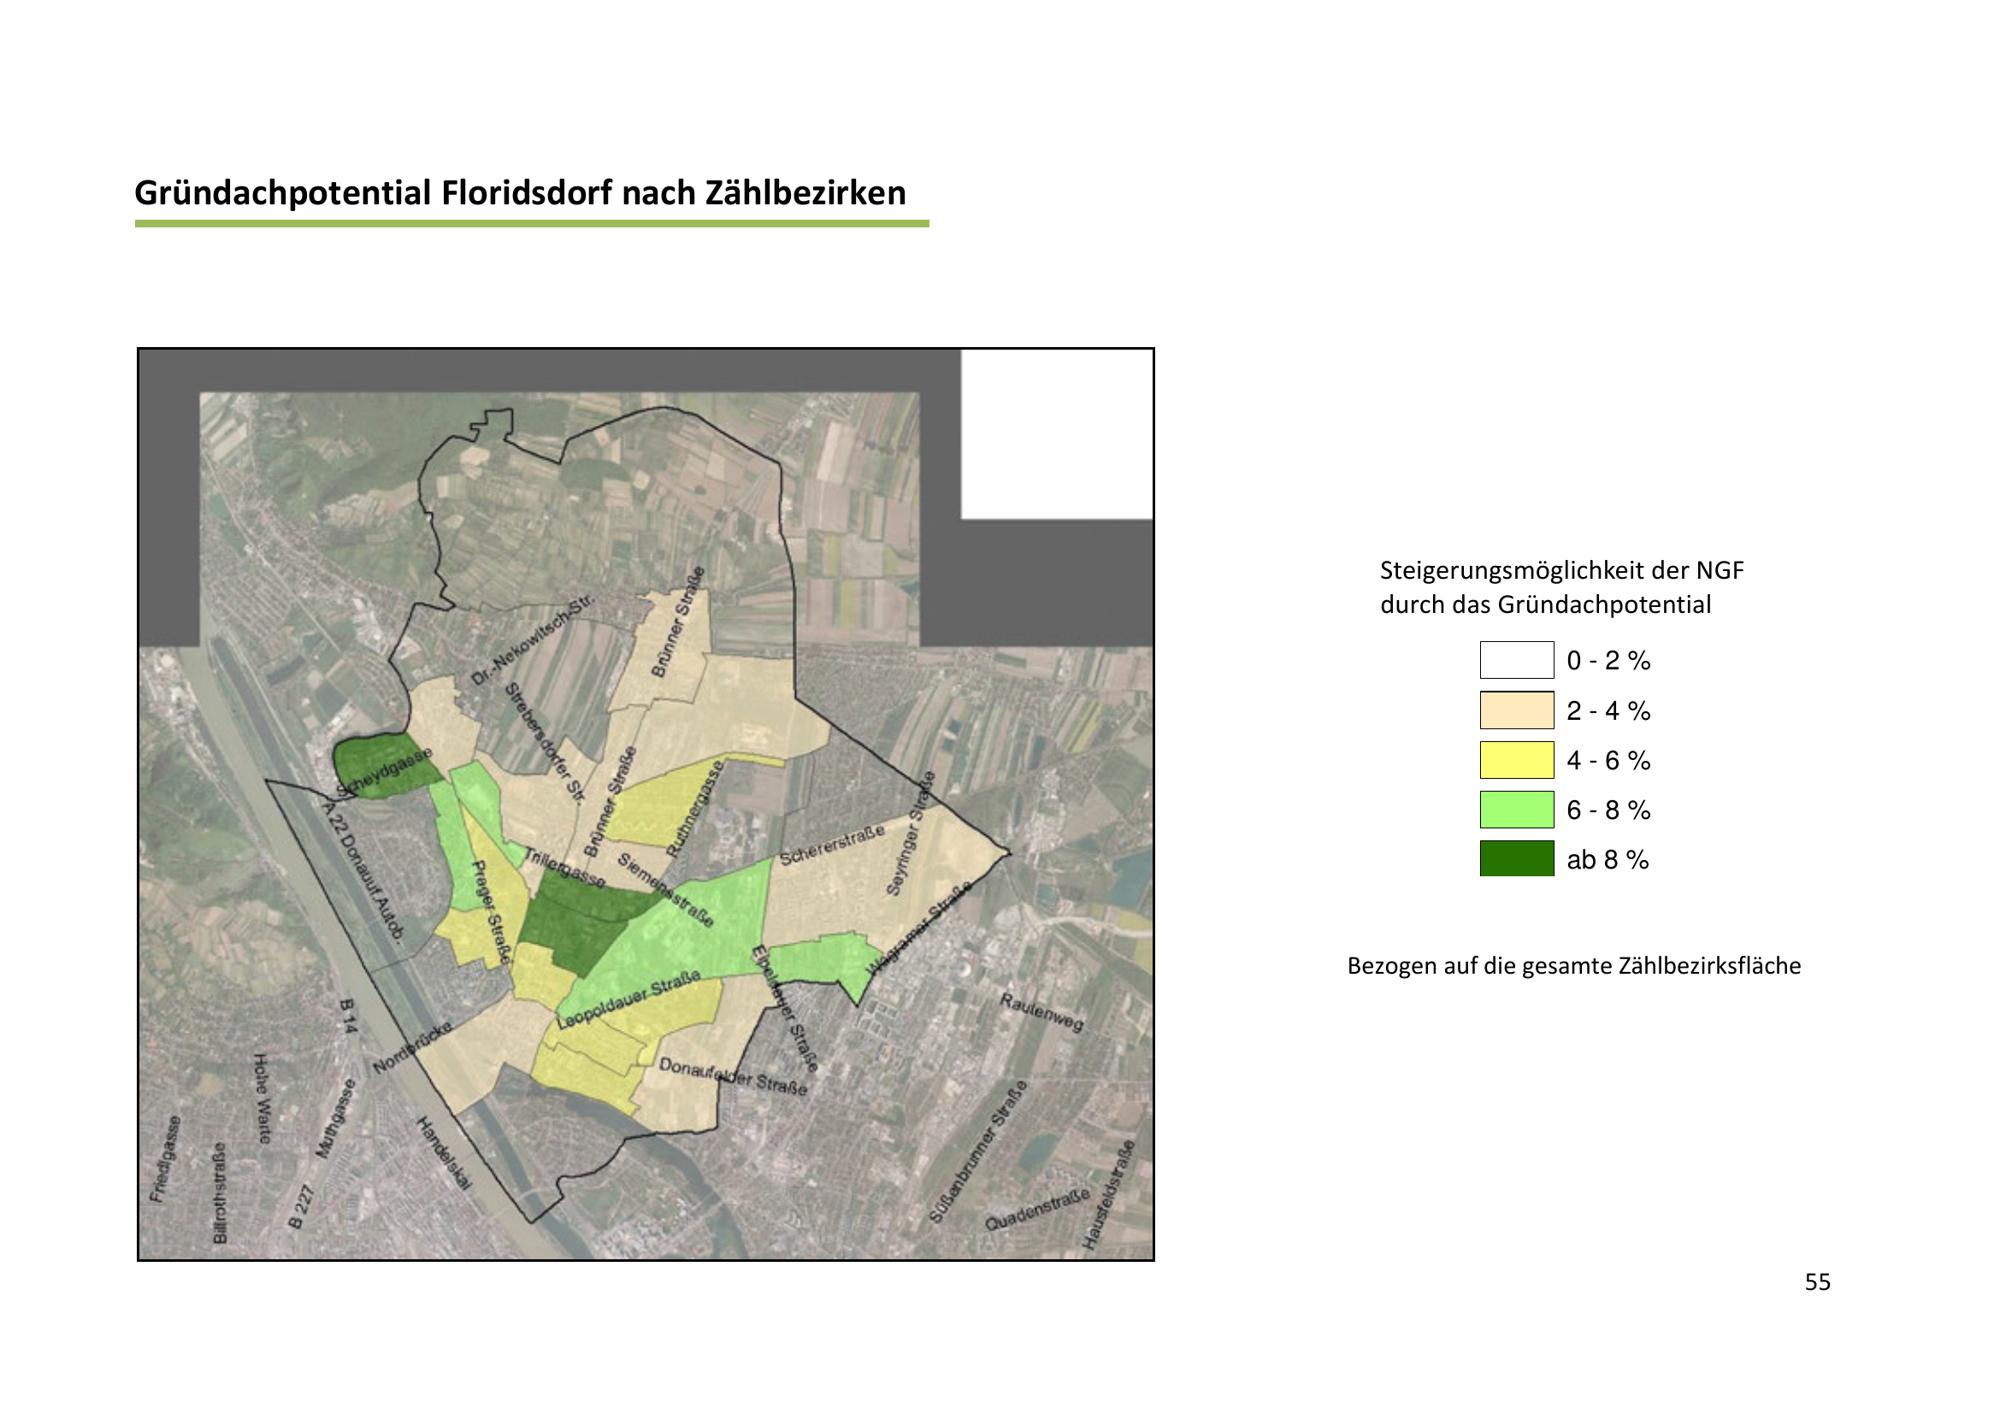The width and height of the screenshot is (2000, 1414).
Task: Click the white blank box at map corner
Action: [x=1056, y=433]
